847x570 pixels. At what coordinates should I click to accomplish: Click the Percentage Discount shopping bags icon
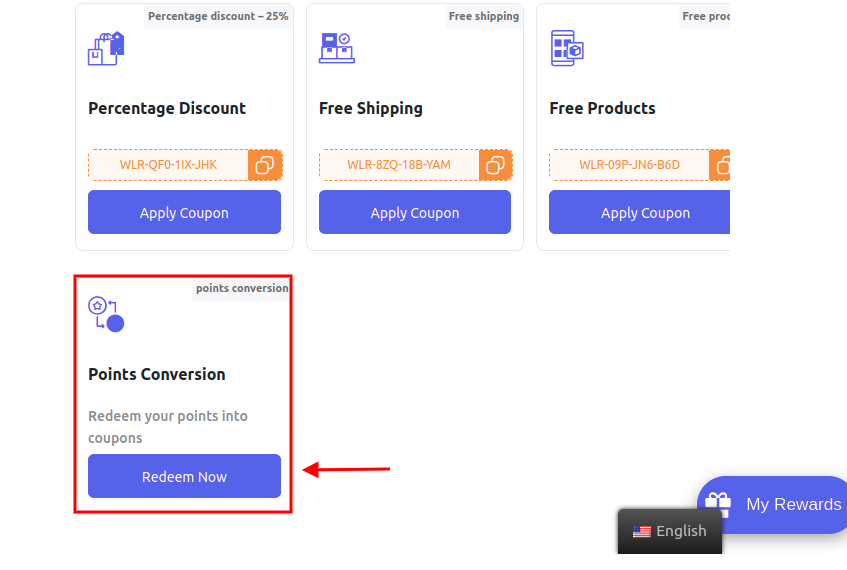[106, 48]
